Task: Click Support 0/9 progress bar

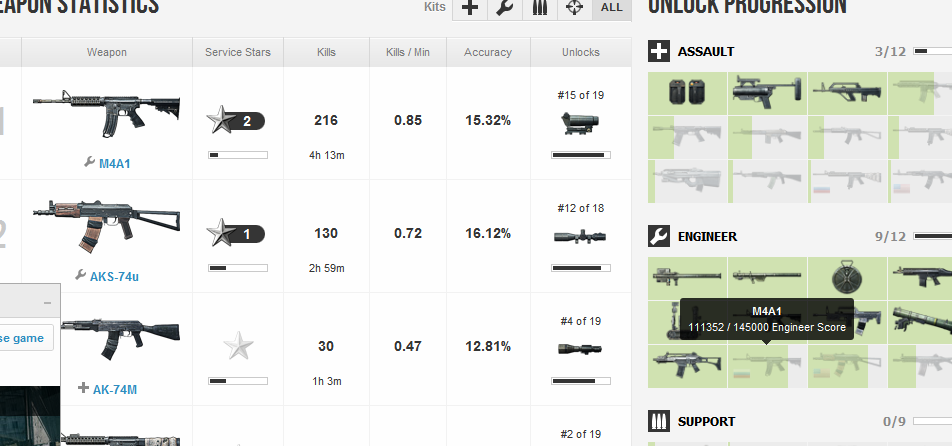Action: [933, 421]
